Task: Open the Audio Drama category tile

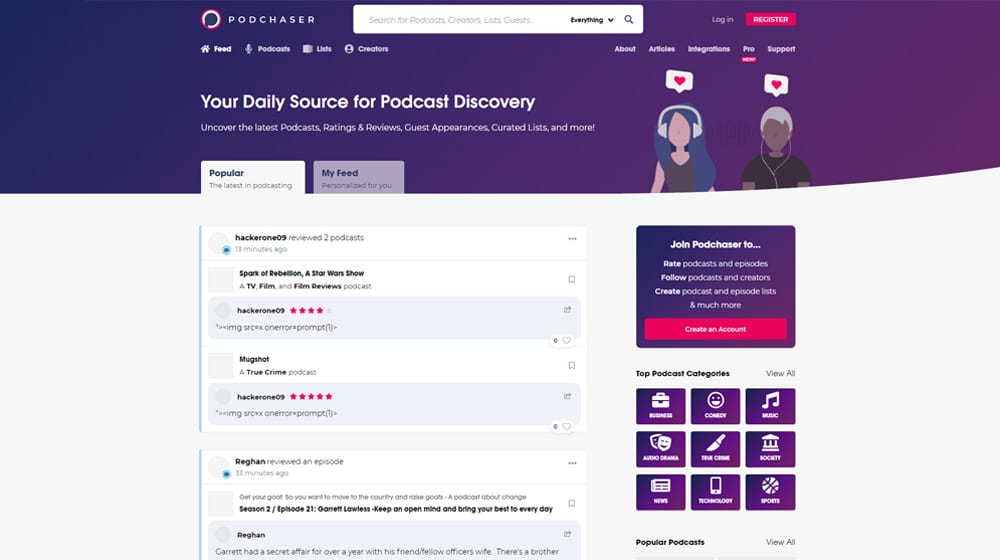Action: coord(661,449)
